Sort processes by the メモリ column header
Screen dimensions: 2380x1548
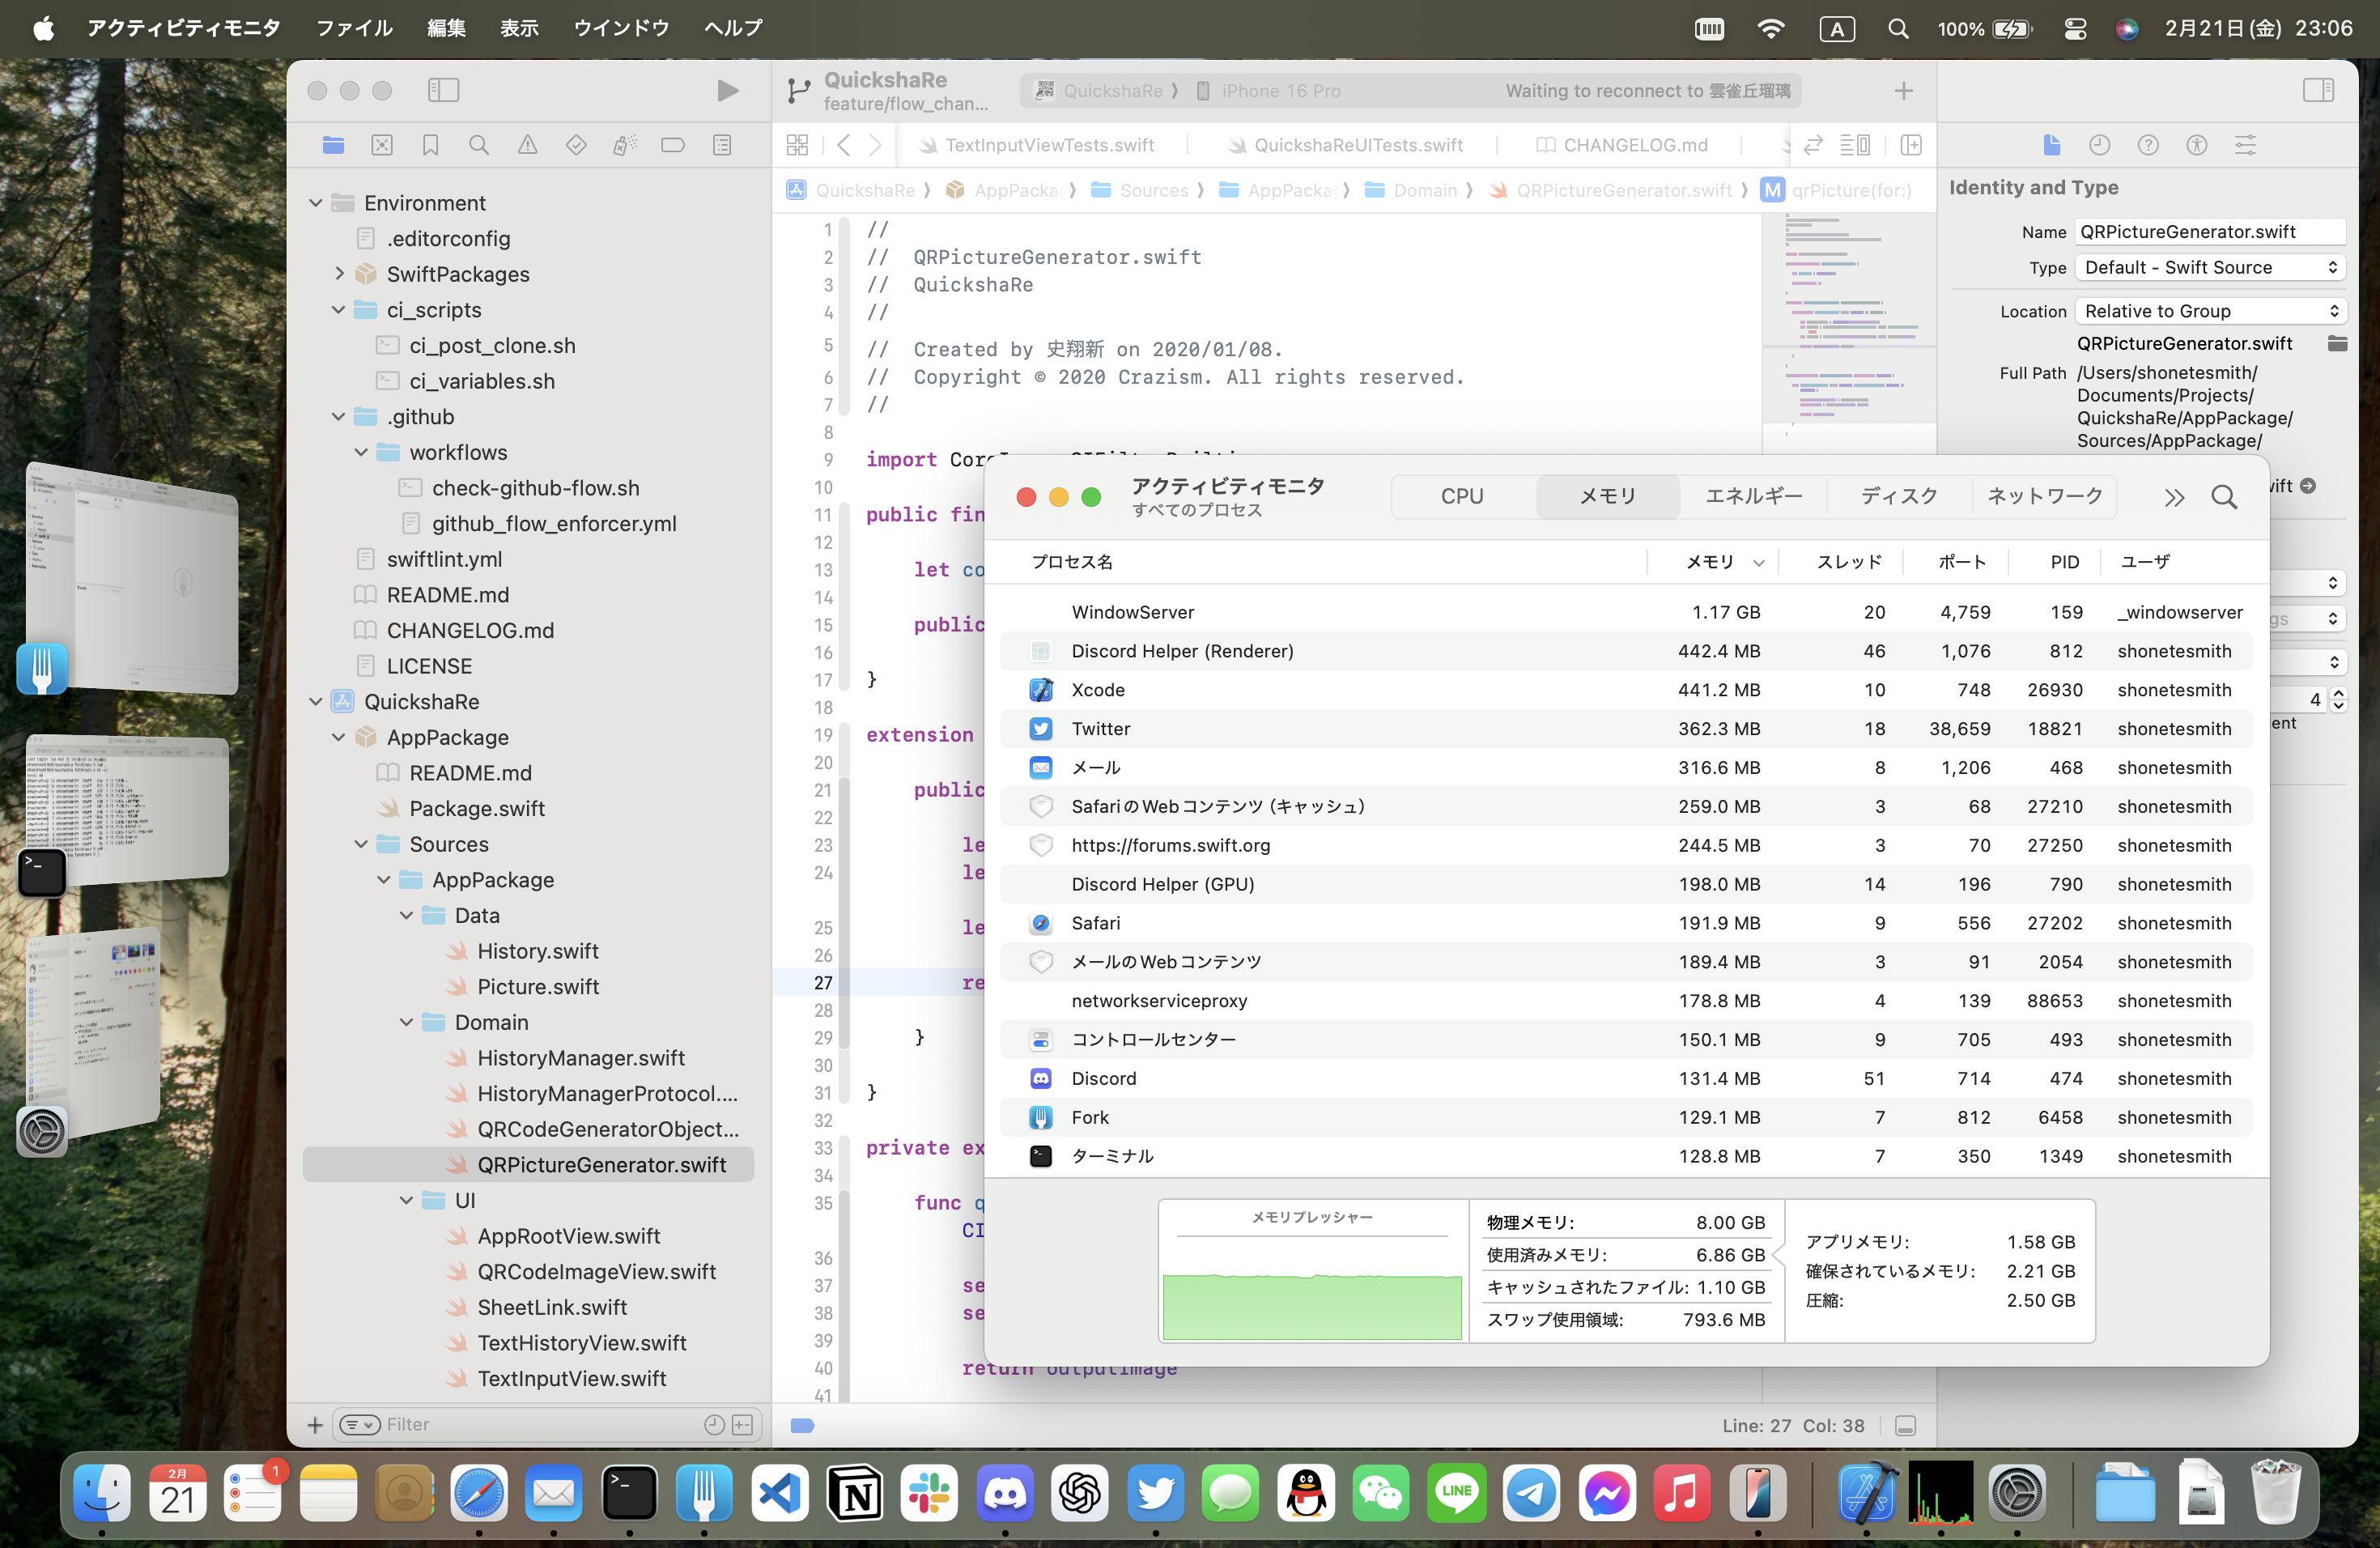pyautogui.click(x=1707, y=561)
